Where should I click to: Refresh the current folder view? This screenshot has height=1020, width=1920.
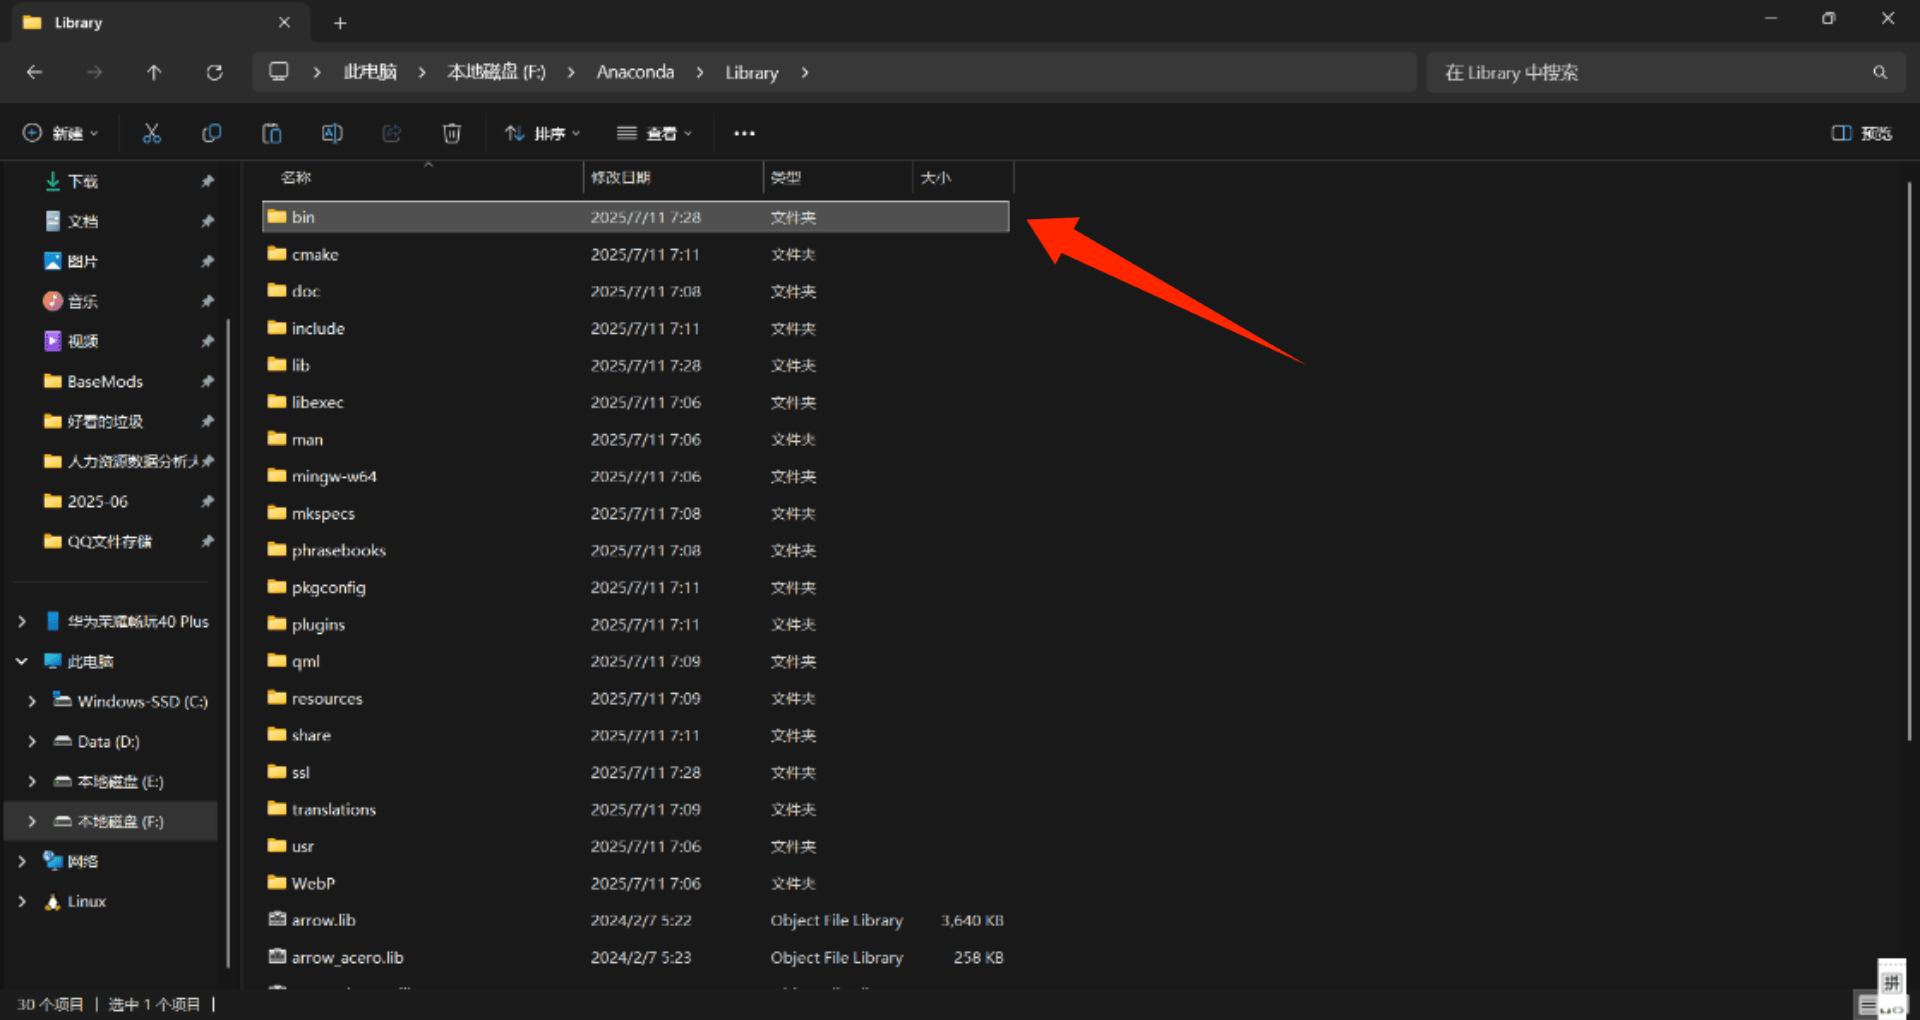214,72
